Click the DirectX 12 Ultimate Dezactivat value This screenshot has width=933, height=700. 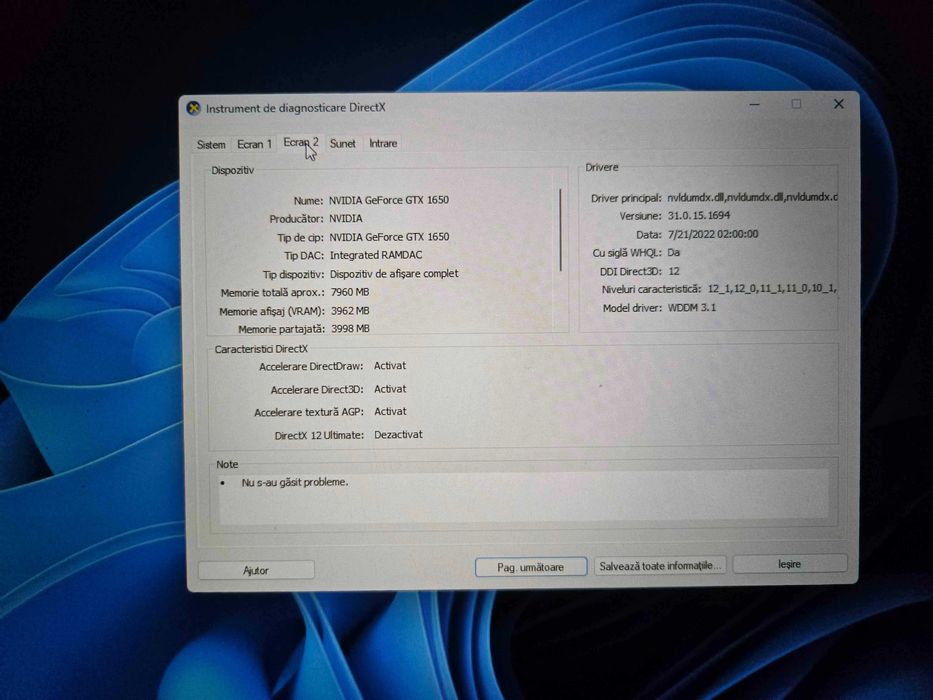coord(398,435)
